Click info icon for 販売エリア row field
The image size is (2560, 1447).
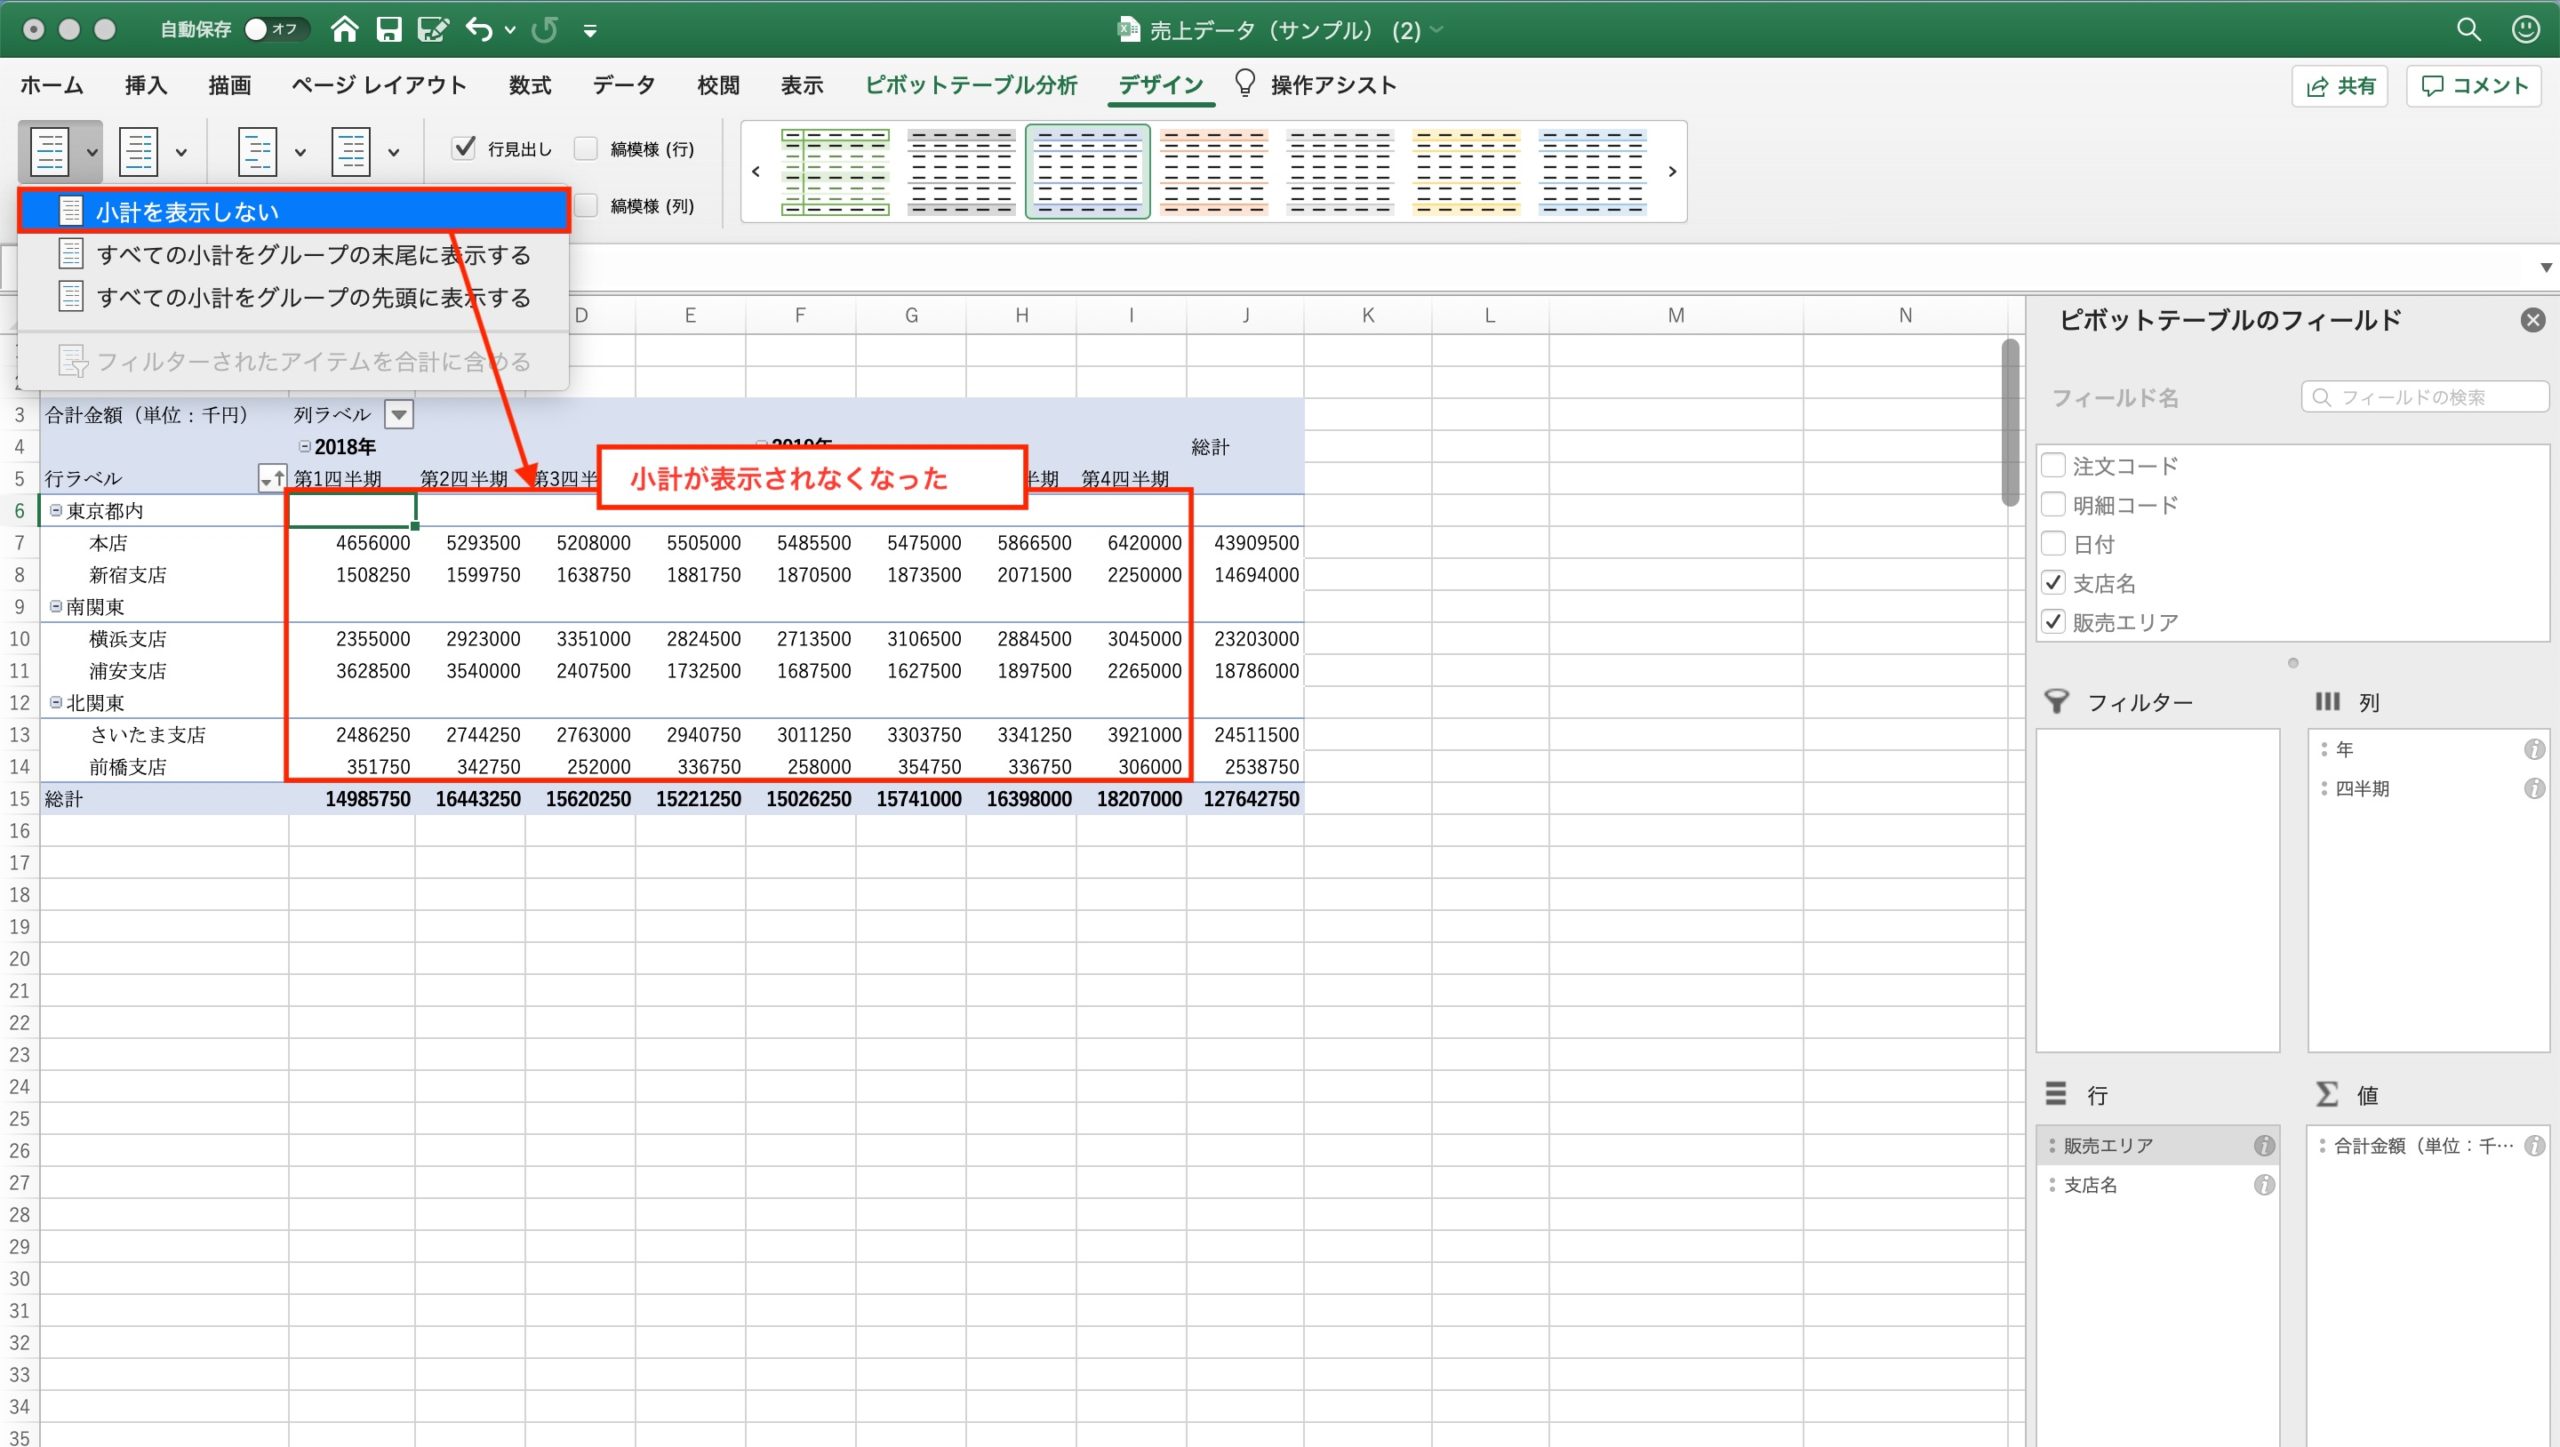pyautogui.click(x=2264, y=1145)
